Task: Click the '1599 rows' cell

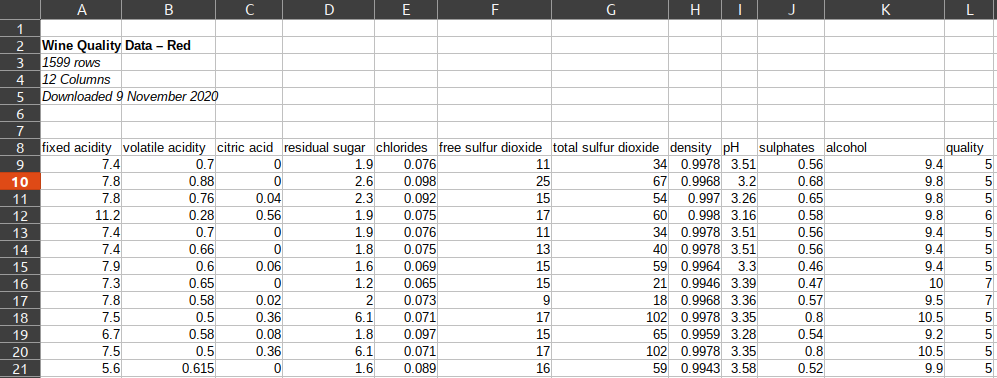Action: tap(81, 62)
